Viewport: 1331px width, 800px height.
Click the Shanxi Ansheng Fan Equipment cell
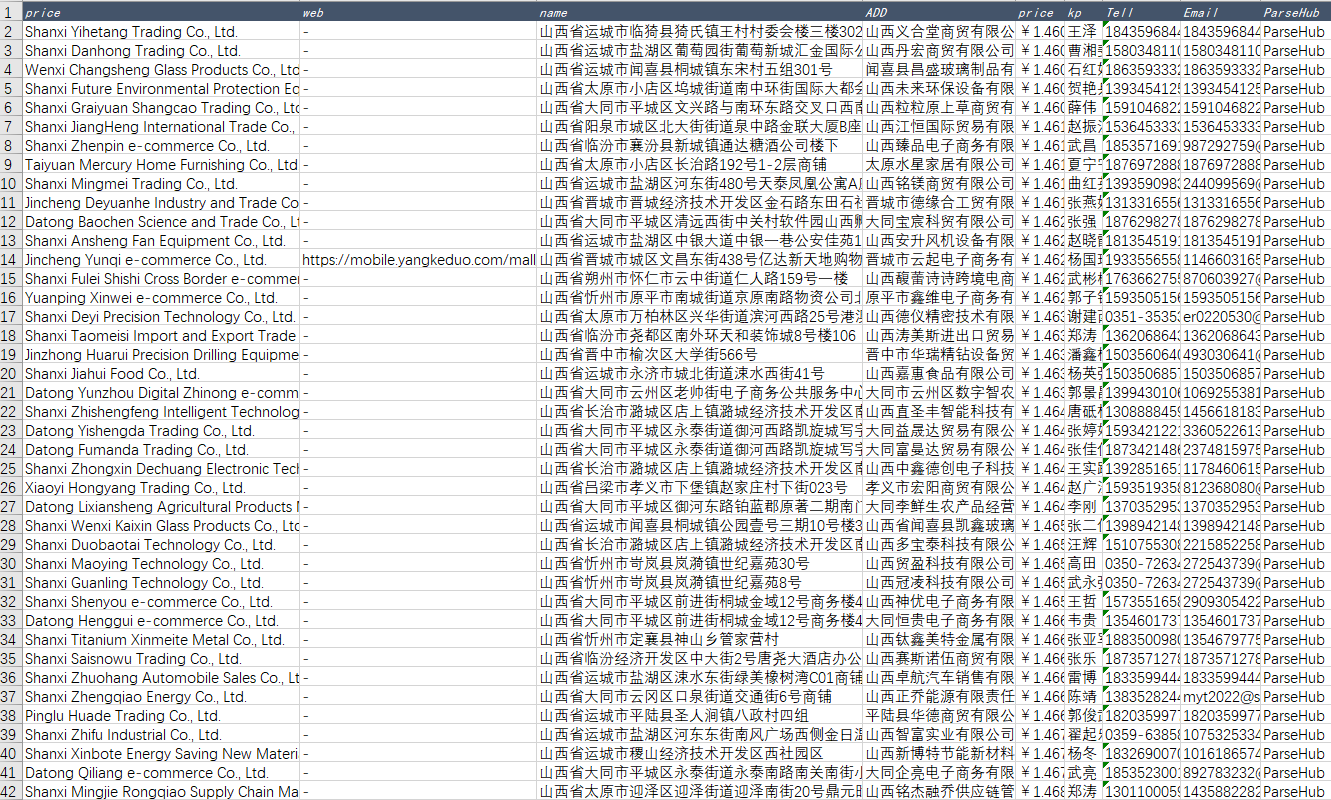160,241
